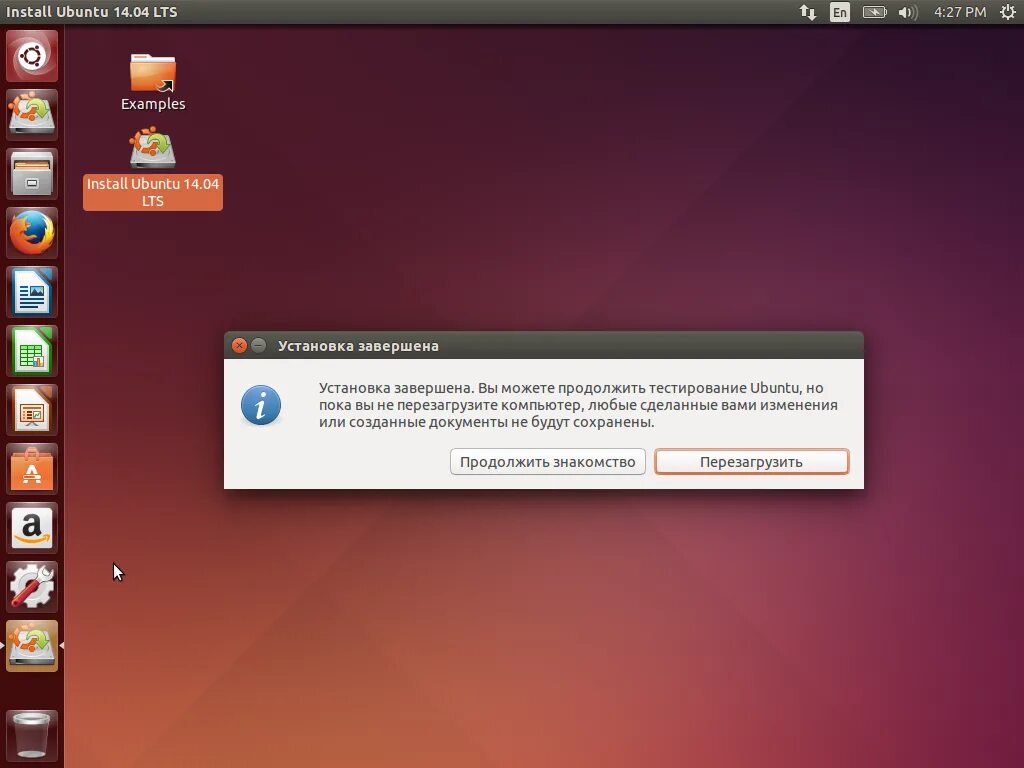The width and height of the screenshot is (1024, 768).
Task: Close the Установка завершена dialog
Action: click(x=239, y=345)
